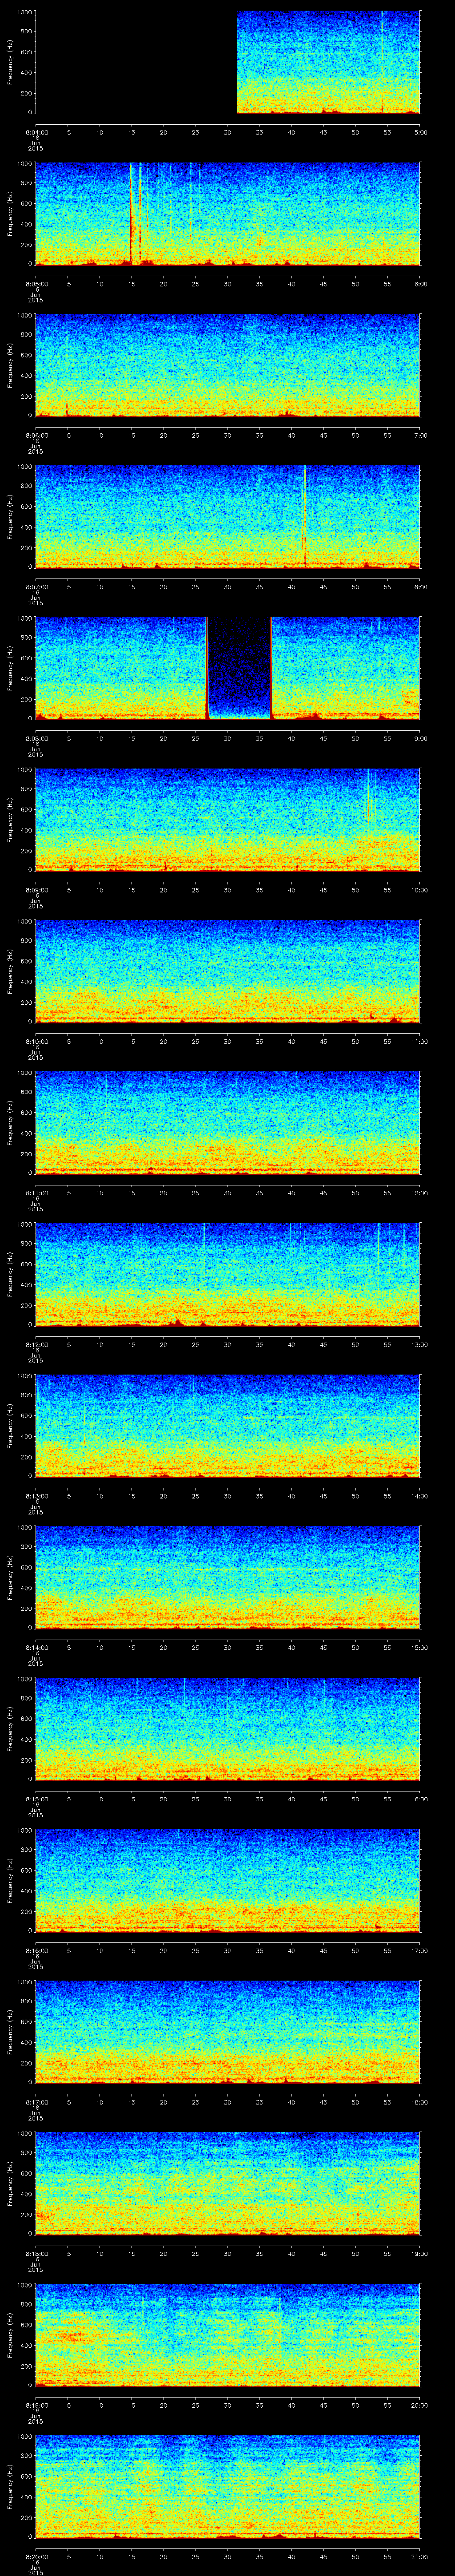This screenshot has height=2576, width=455.
Task: Click the blank data gap in the 8:08:00 spectrogram
Action: pos(239,668)
